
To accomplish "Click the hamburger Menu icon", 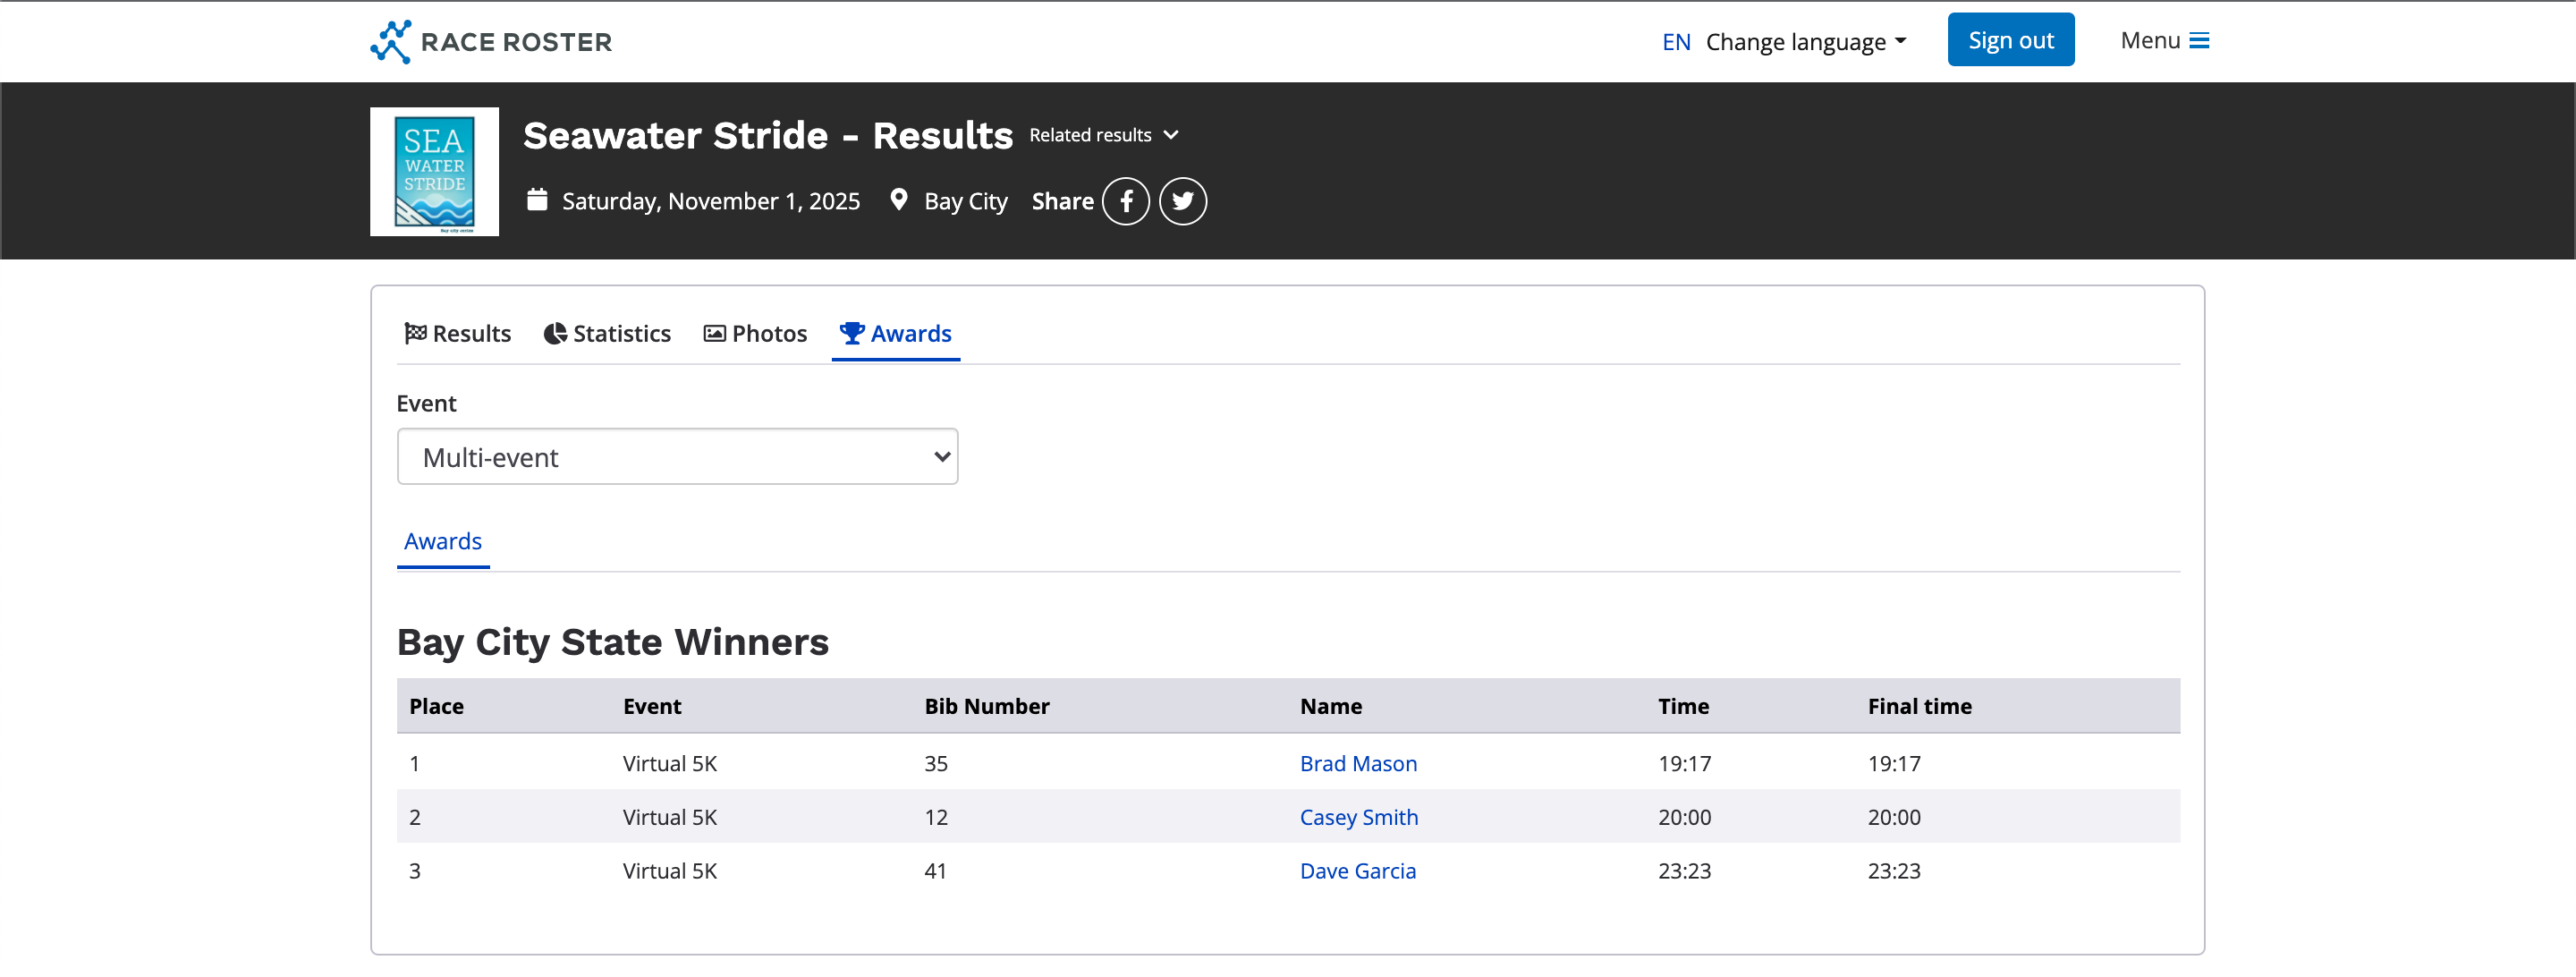I will (x=2199, y=40).
